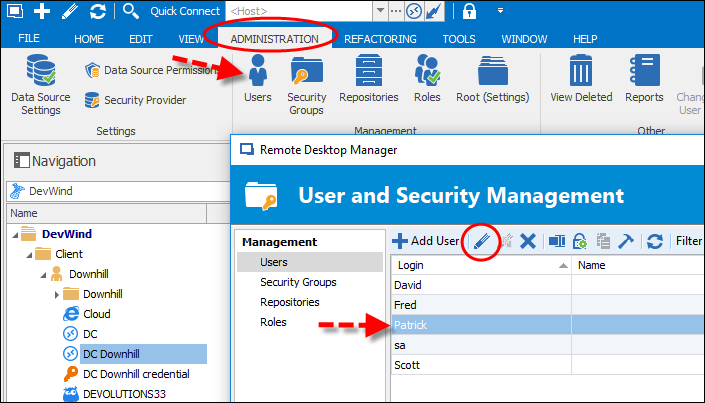This screenshot has width=705, height=403.
Task: Click the ellipsis button next to host field
Action: [396, 11]
